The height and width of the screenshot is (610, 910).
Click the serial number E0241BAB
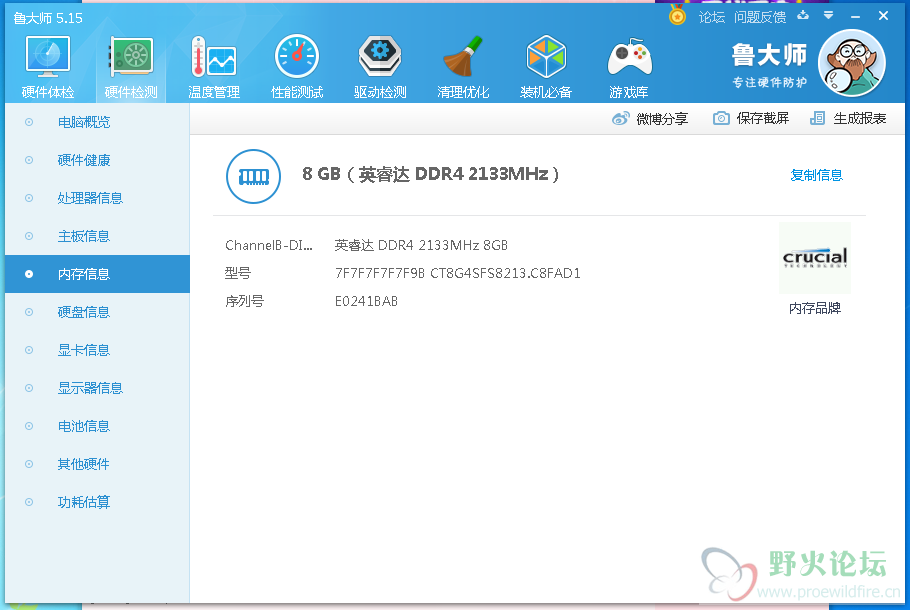click(x=366, y=301)
